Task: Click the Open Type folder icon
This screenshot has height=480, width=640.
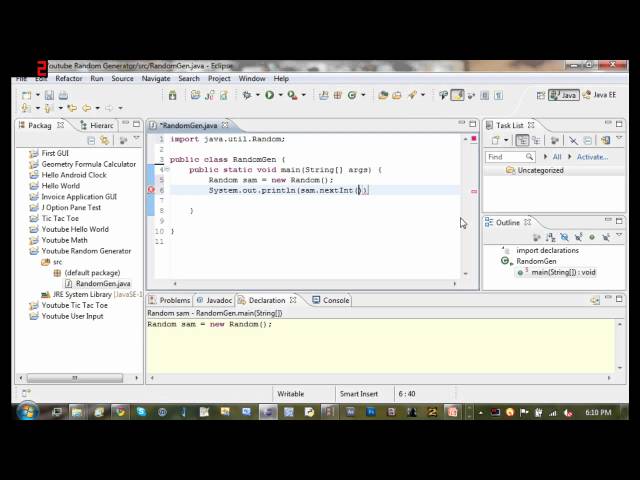Action: 383,95
